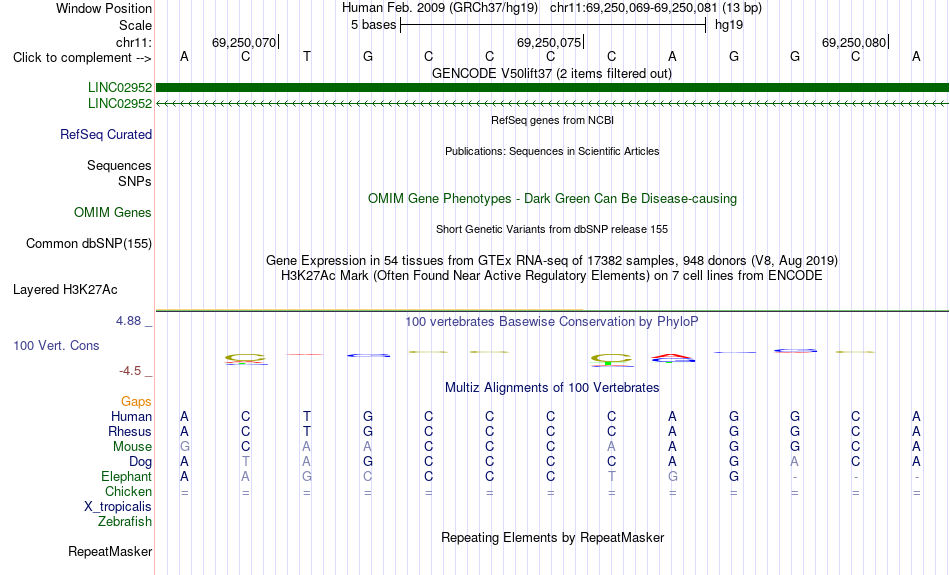Click the T base in the reference sequence row
Screen dimensions: 950x575
tap(307, 57)
